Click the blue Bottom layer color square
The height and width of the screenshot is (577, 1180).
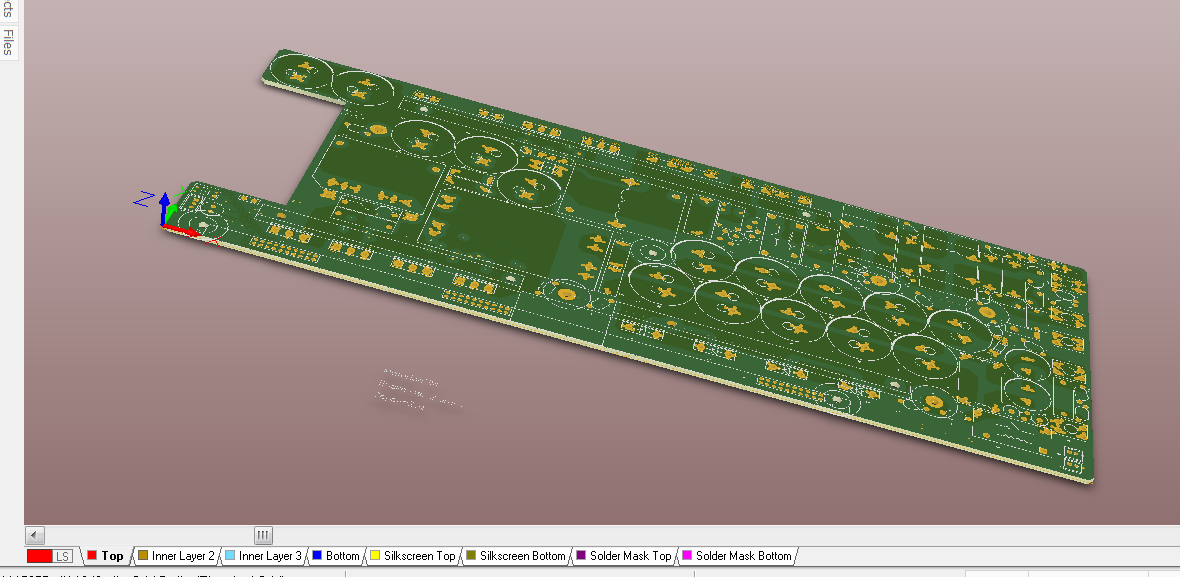tap(317, 556)
